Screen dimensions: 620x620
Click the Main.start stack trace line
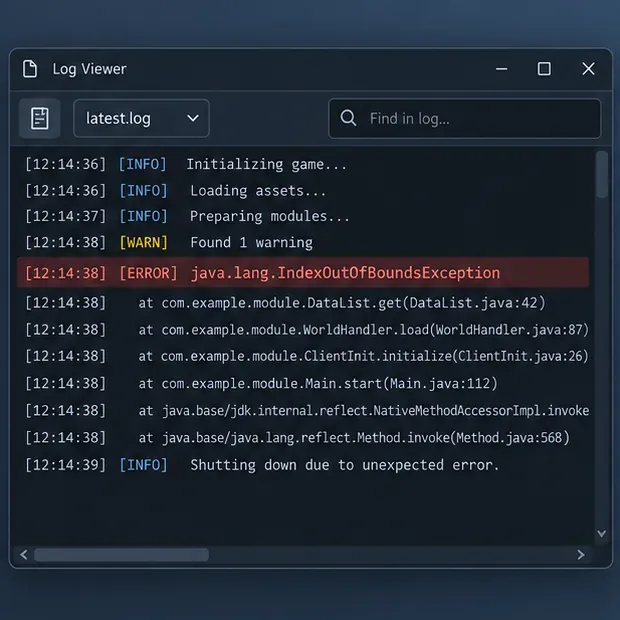point(261,384)
